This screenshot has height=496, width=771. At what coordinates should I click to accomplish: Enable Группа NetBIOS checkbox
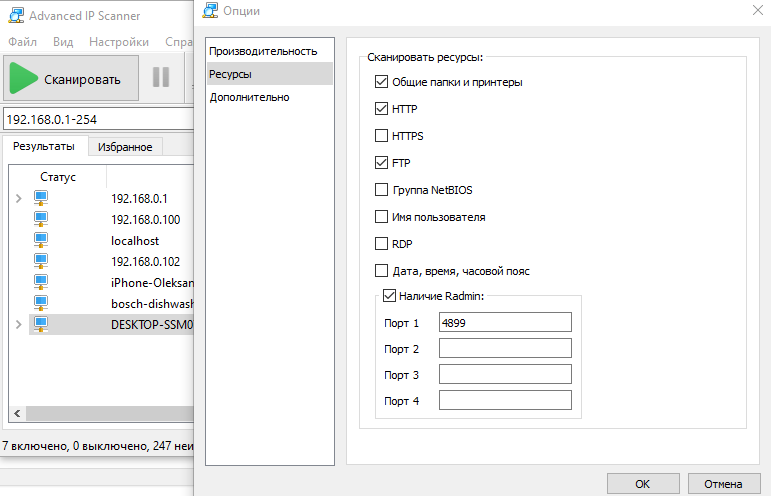[x=381, y=190]
